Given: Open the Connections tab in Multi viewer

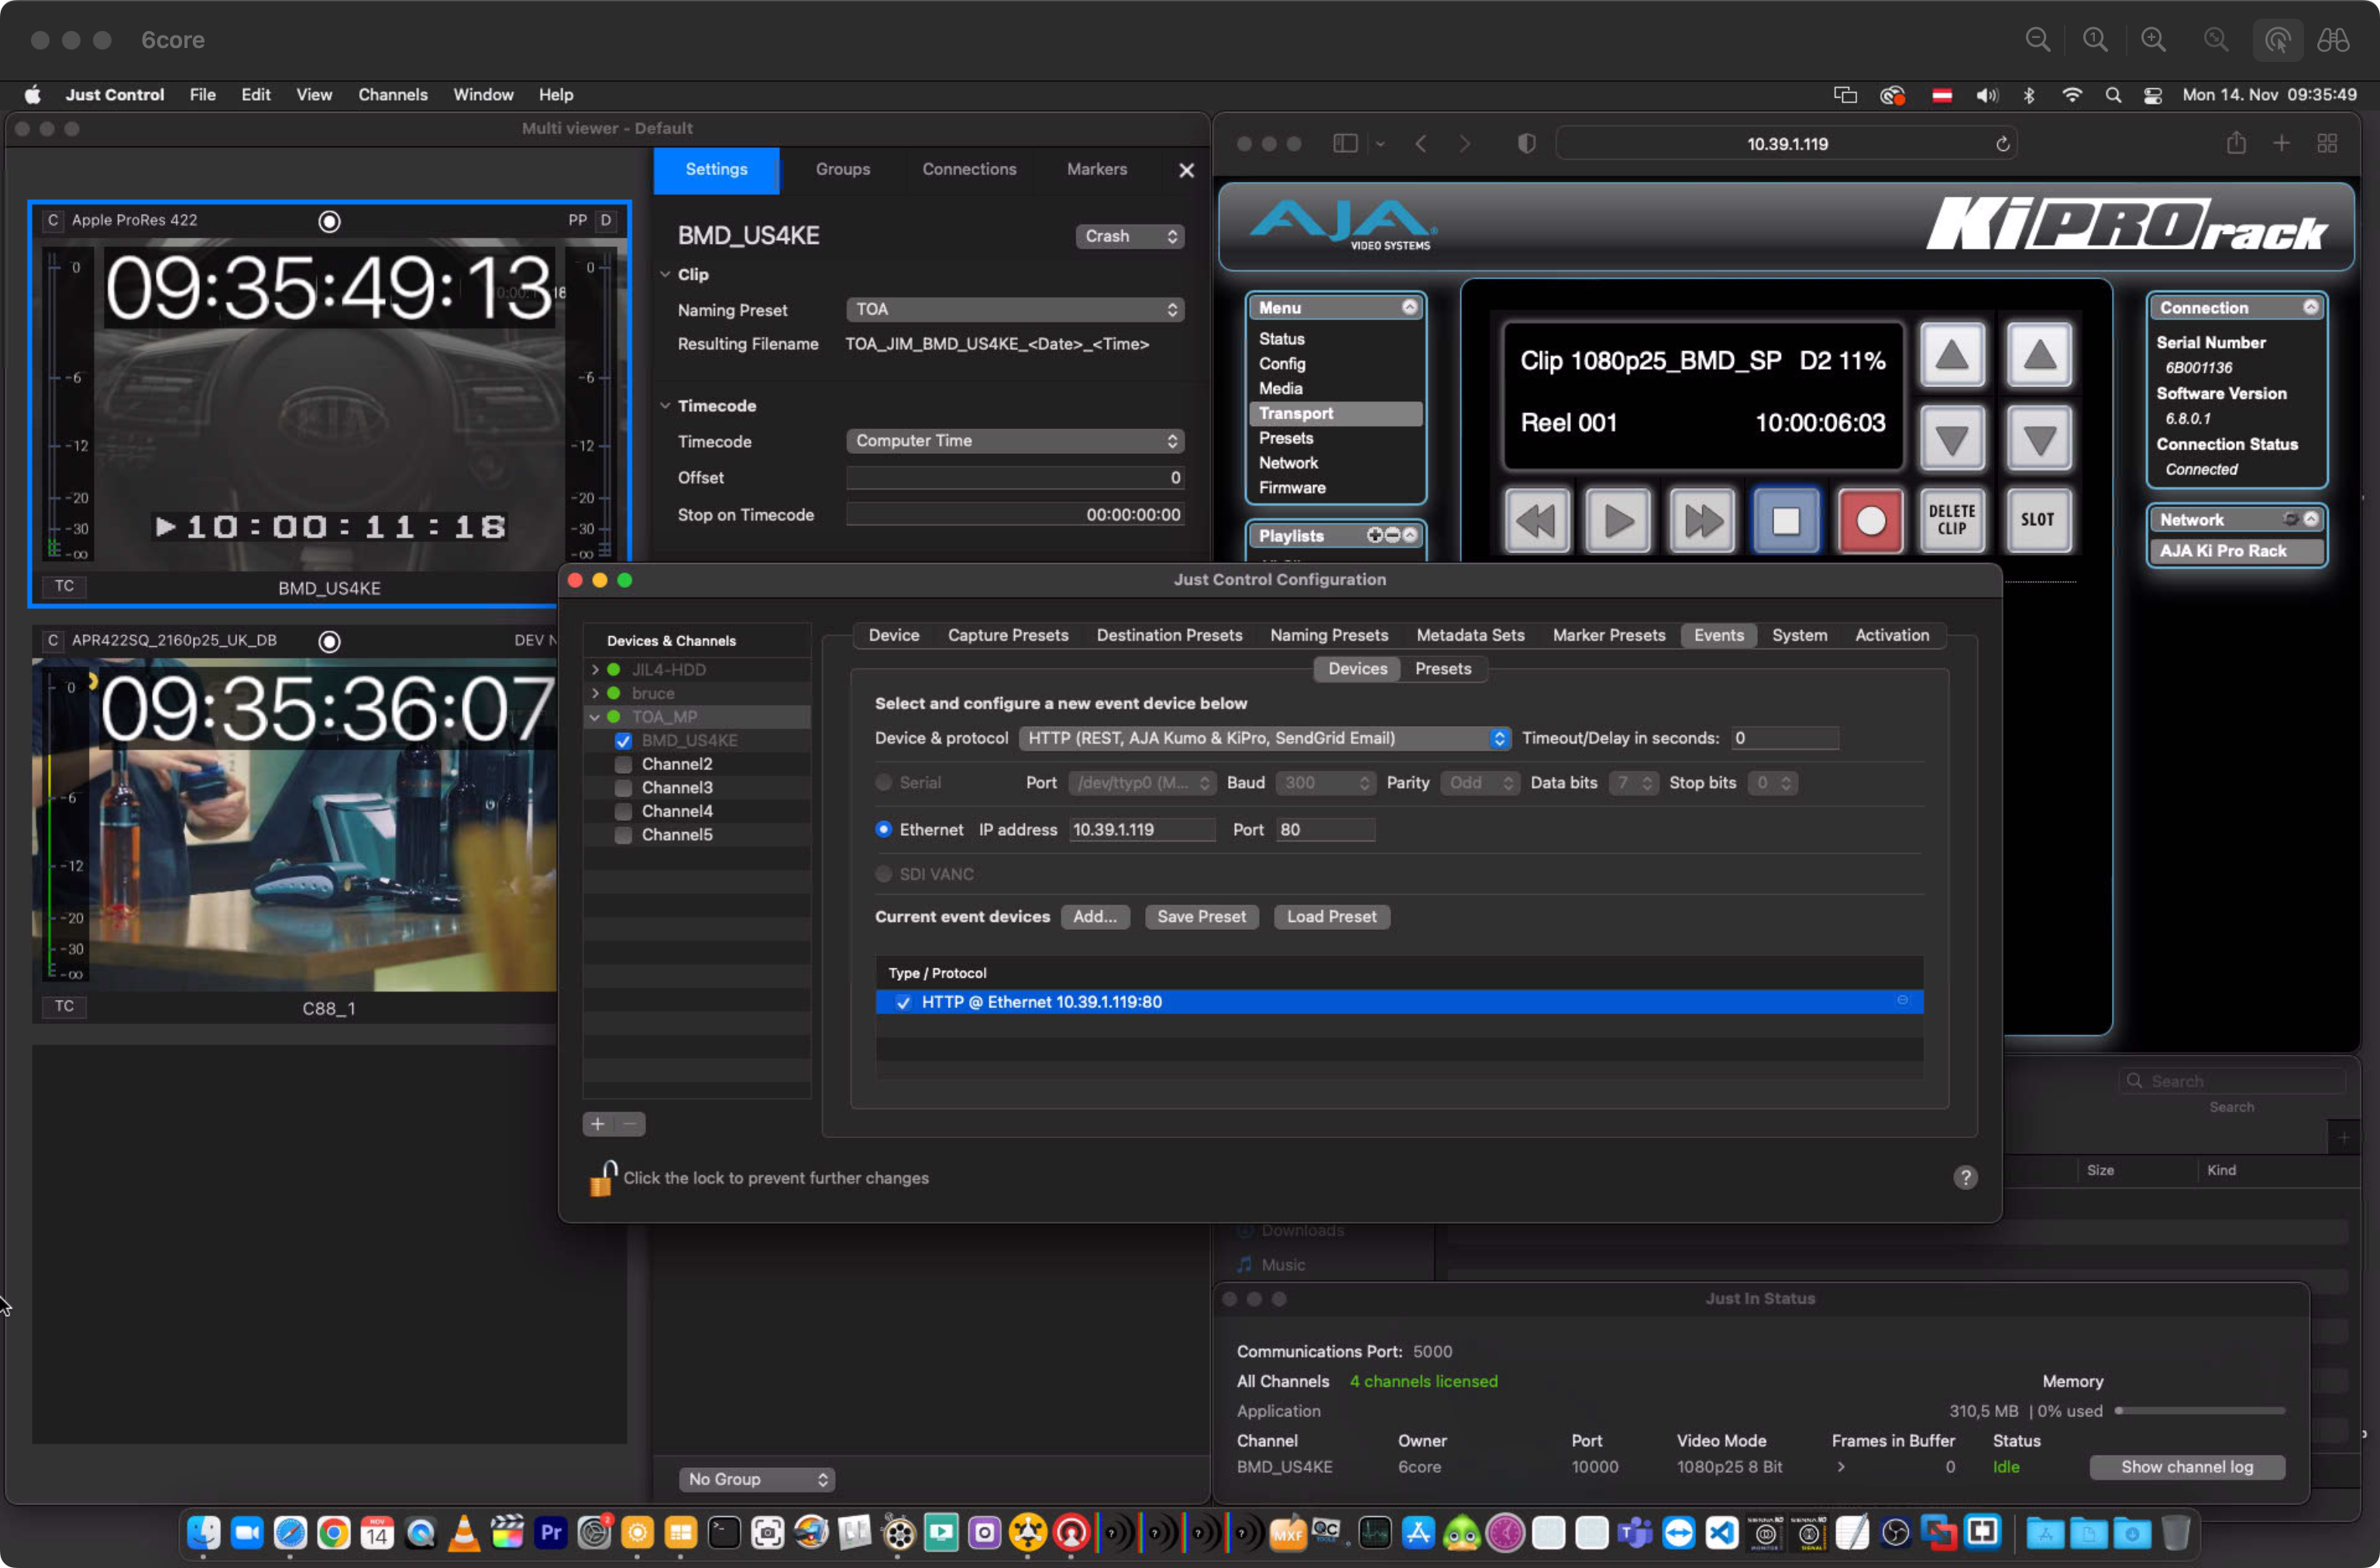Looking at the screenshot, I should point(968,170).
